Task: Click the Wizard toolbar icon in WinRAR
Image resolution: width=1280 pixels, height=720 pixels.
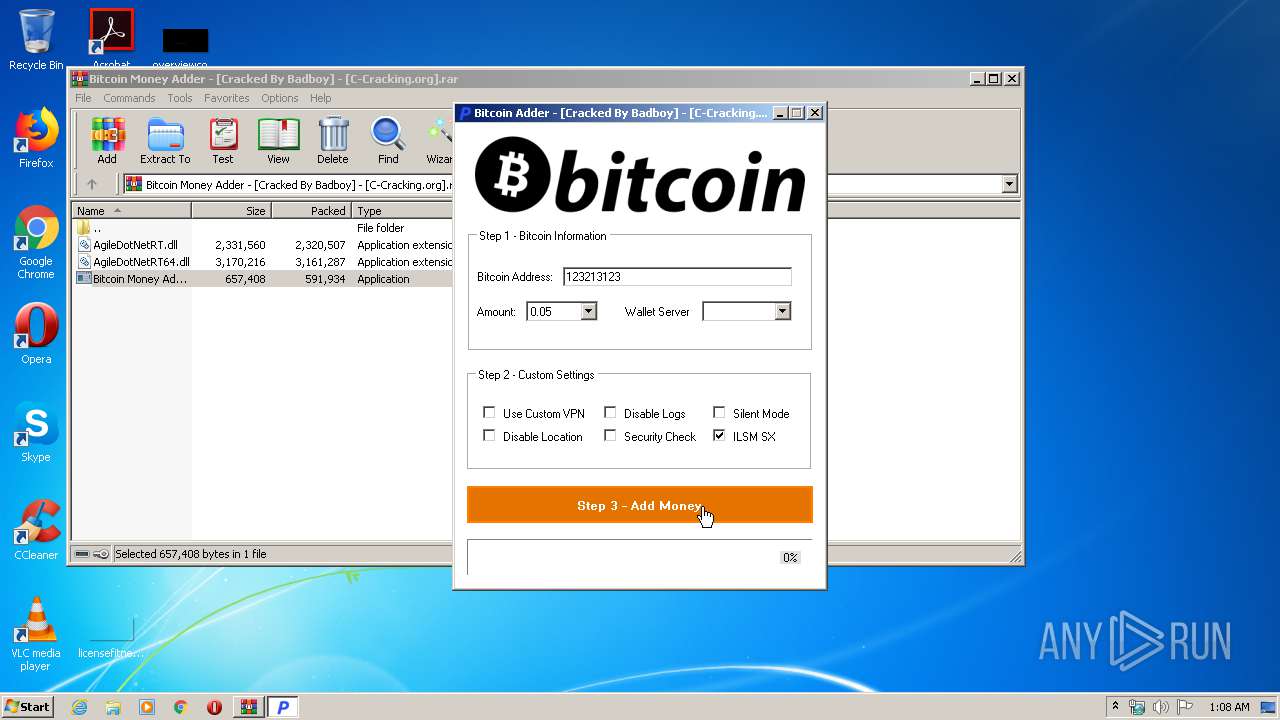Action: (x=440, y=141)
